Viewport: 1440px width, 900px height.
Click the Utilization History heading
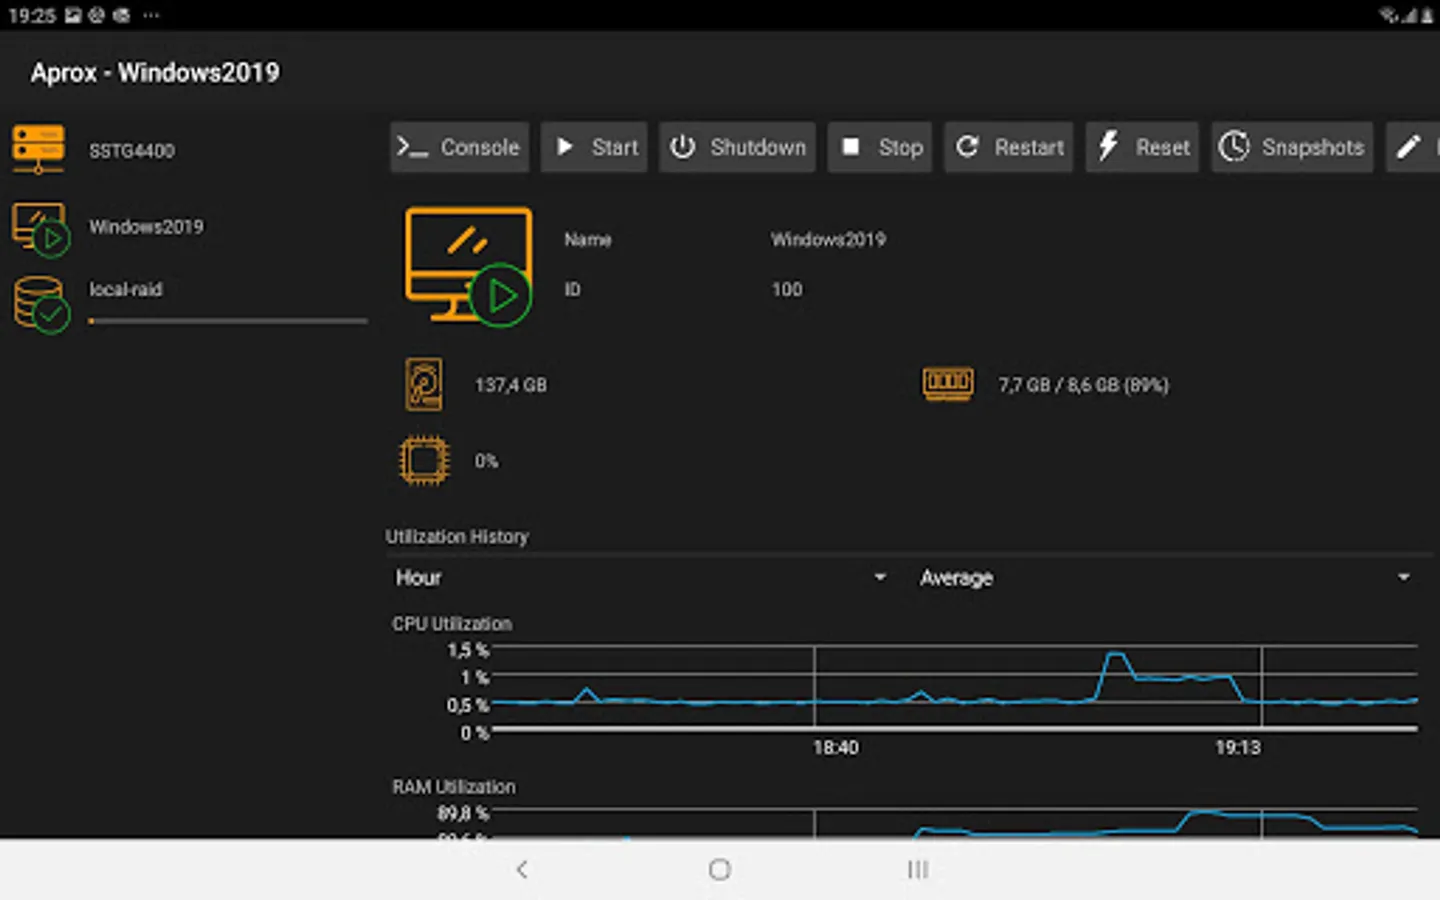457,537
